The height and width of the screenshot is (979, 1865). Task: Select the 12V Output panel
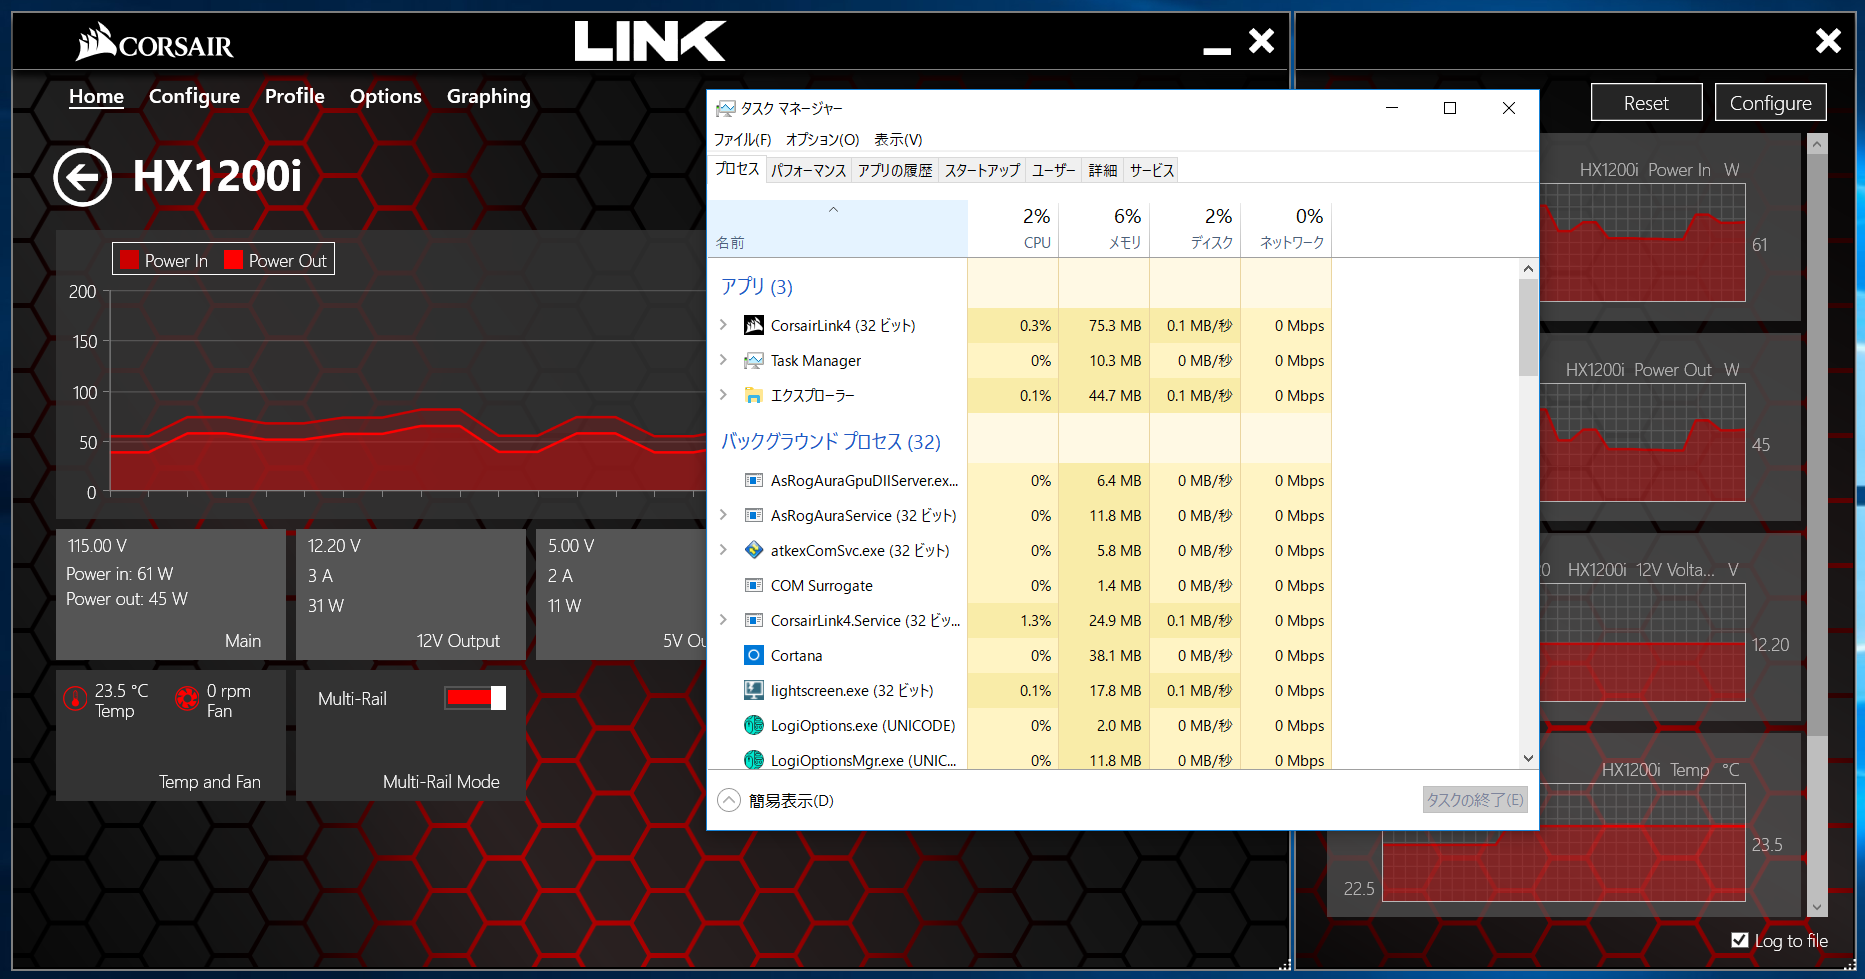(410, 595)
